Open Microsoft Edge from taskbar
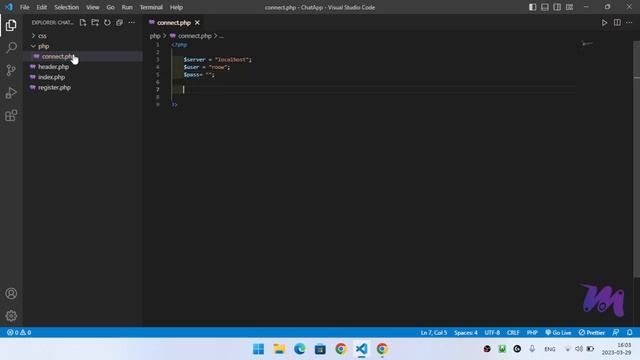Image resolution: width=640 pixels, height=360 pixels. (x=300, y=349)
